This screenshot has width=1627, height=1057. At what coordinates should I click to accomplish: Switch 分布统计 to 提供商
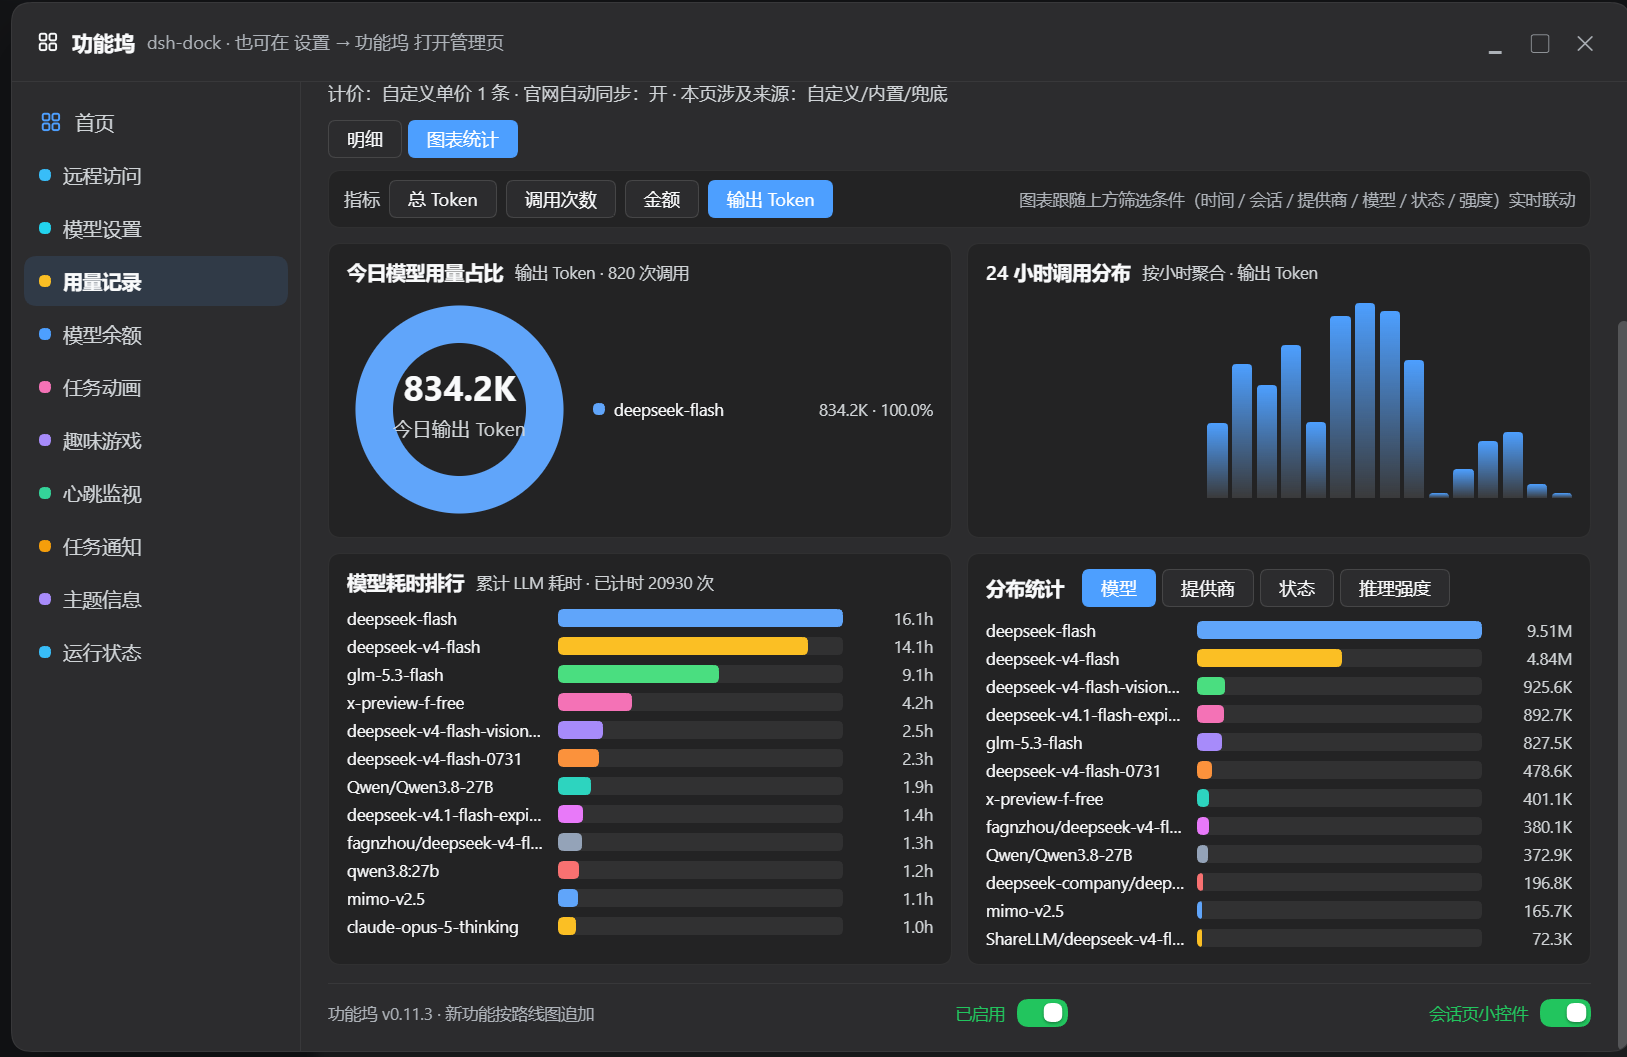click(x=1207, y=588)
